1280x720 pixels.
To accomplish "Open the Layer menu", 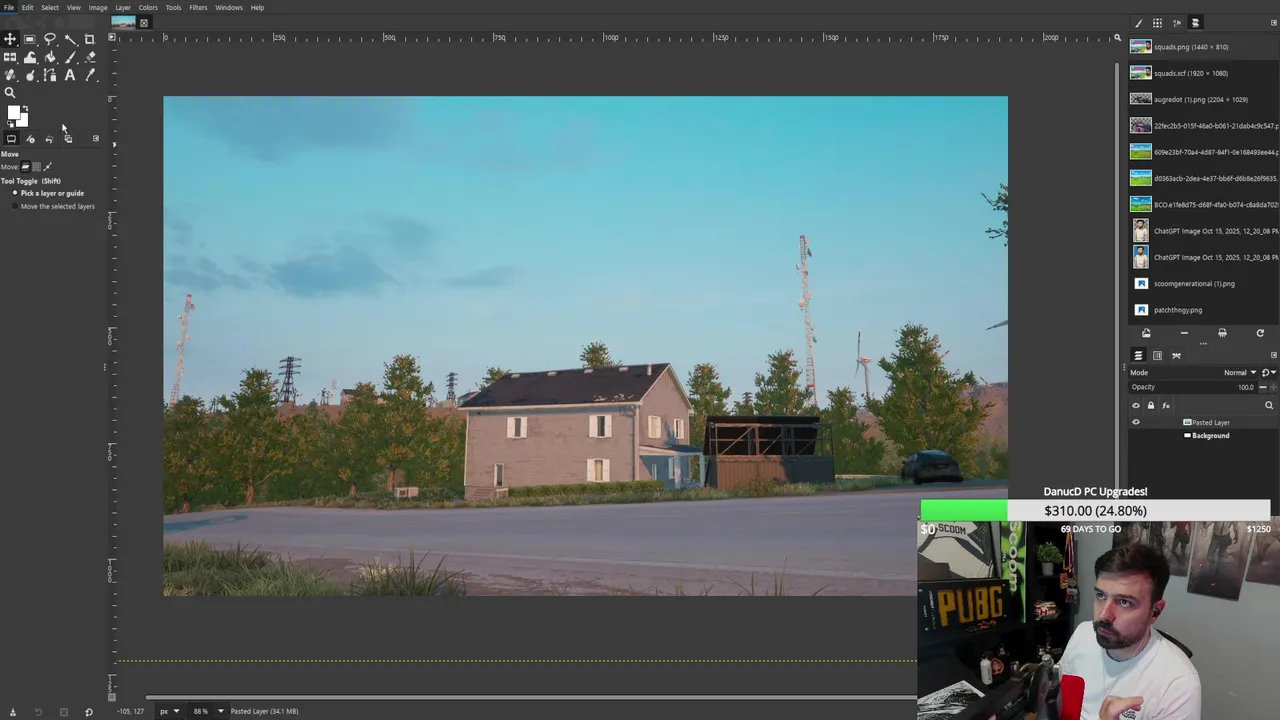I will coord(123,7).
